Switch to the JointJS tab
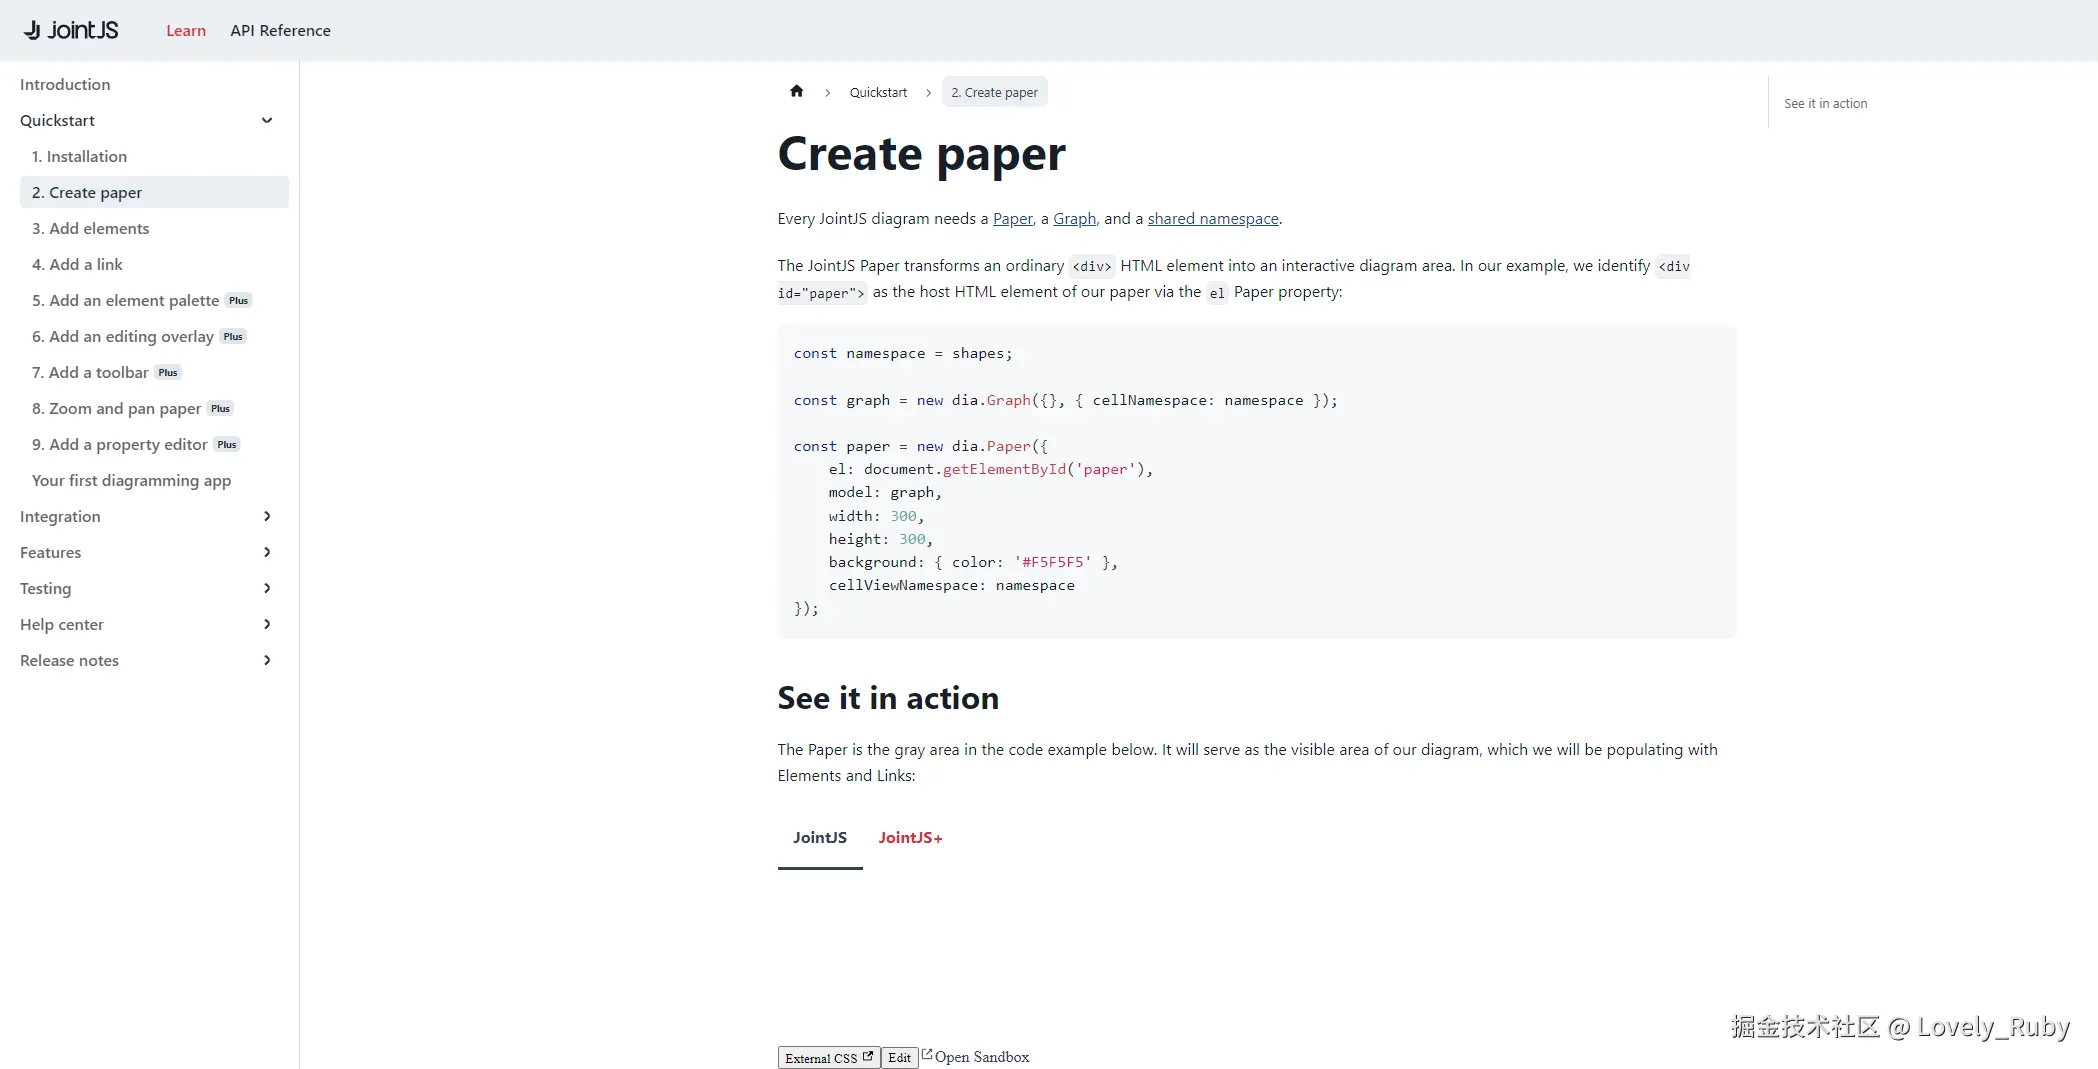The width and height of the screenshot is (2098, 1069). [820, 838]
